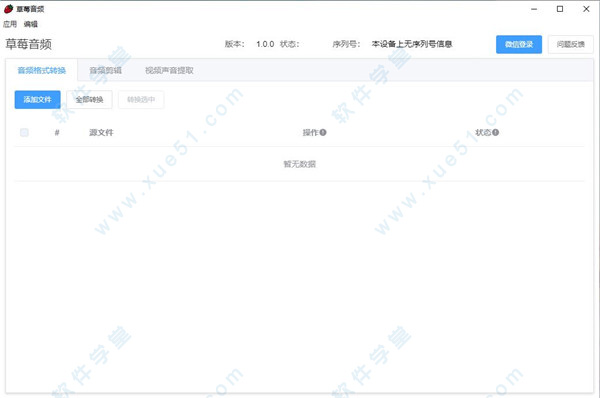Click the 状态 column header text
Screen dimensions: 600x398
[x=483, y=132]
